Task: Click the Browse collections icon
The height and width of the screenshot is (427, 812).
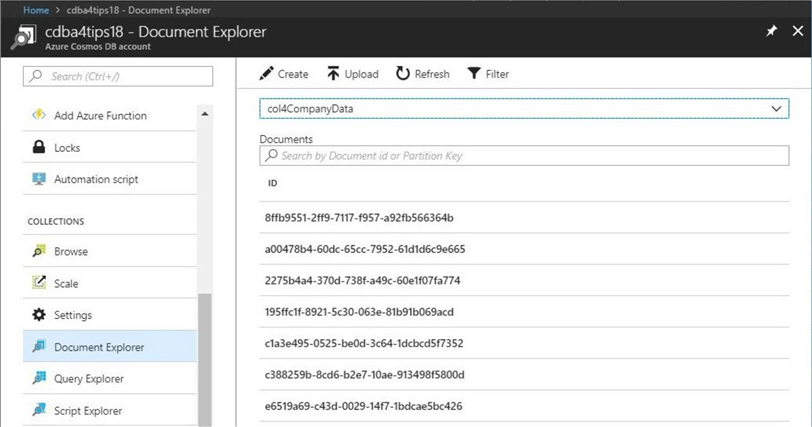Action: [x=39, y=251]
